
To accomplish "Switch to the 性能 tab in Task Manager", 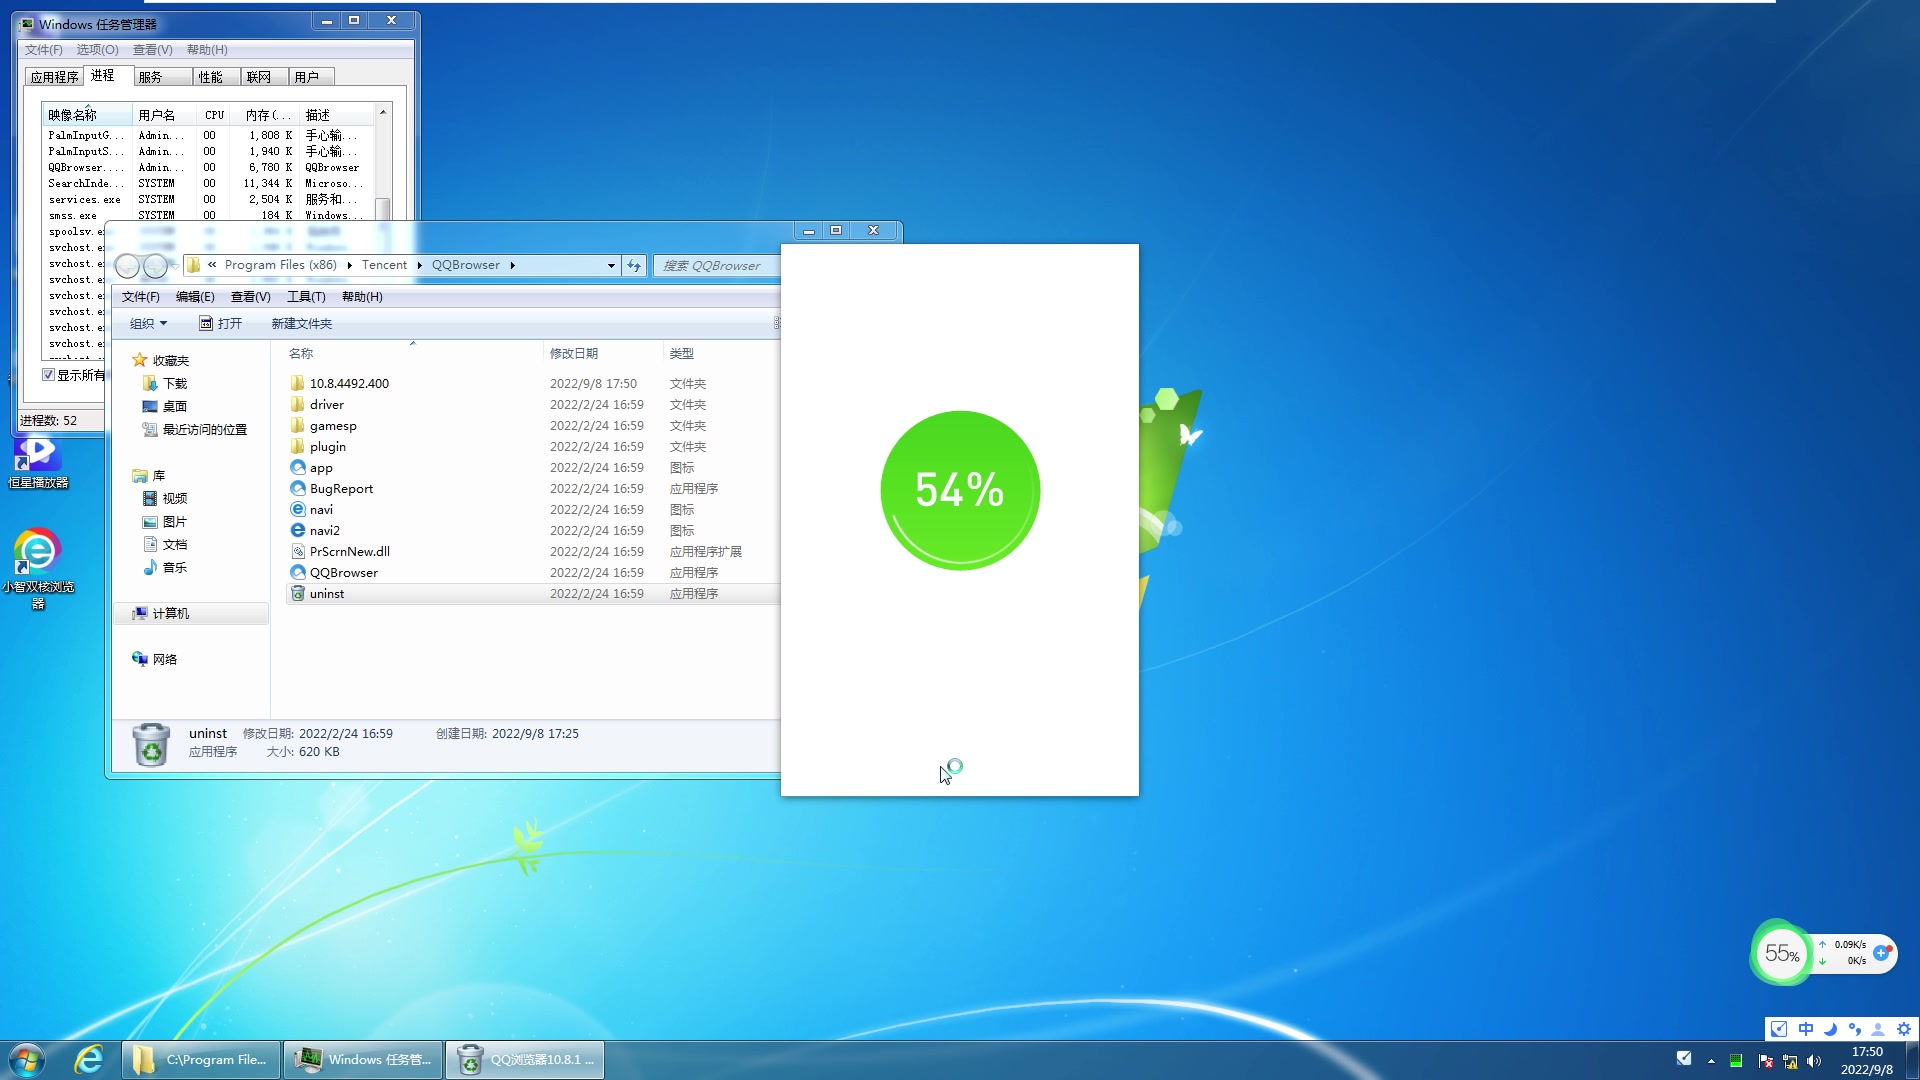I will coord(208,76).
